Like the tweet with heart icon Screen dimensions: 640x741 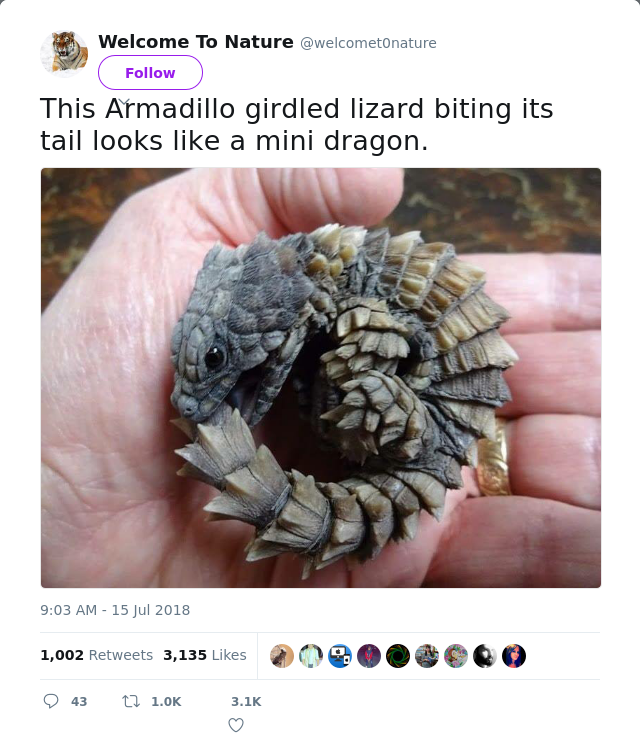236,724
